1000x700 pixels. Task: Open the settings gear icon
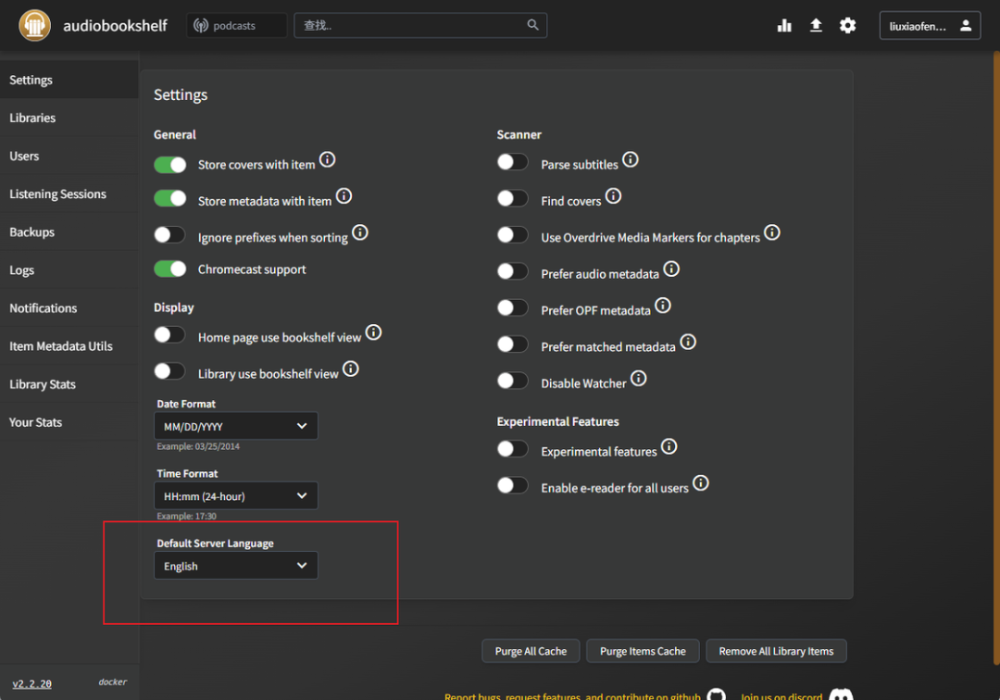pos(848,26)
